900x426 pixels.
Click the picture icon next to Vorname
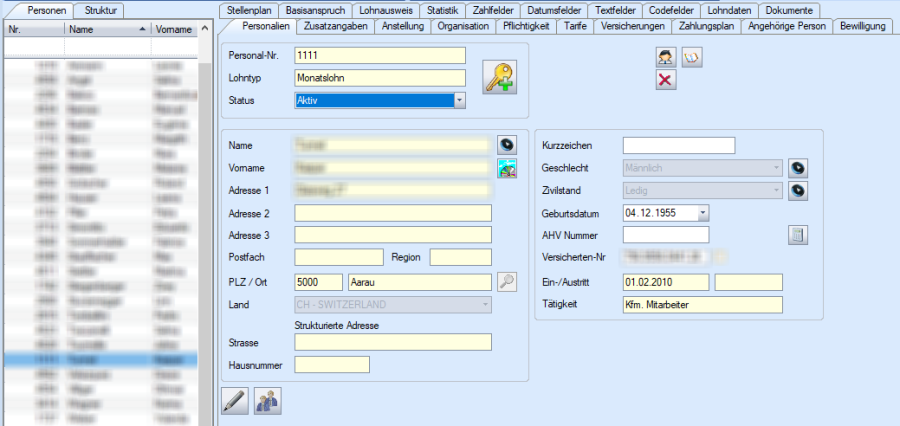pyautogui.click(x=508, y=168)
